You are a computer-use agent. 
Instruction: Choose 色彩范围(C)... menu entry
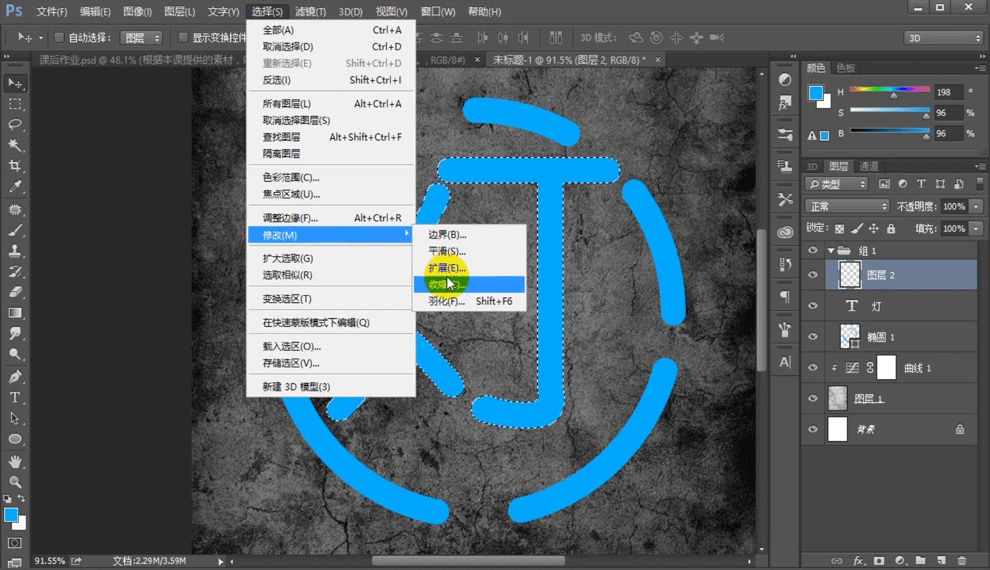331,177
